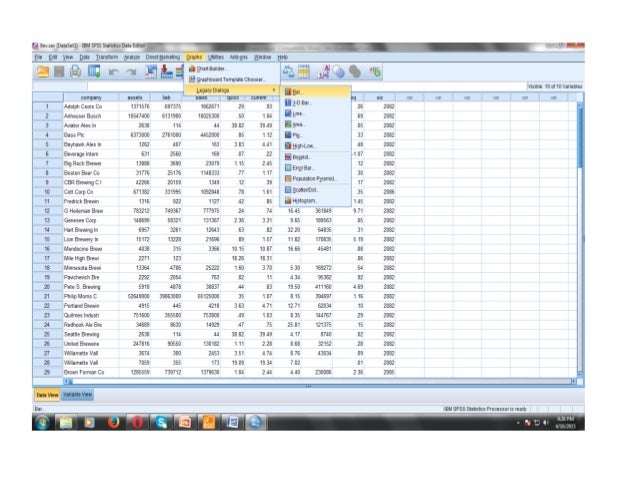Open Skype from the taskbar
Viewport: 638px width, 479px height.
161,423
